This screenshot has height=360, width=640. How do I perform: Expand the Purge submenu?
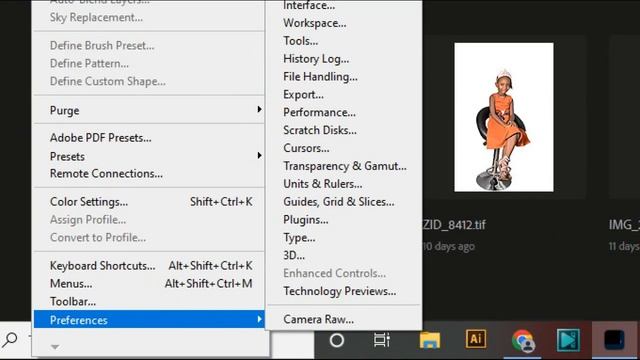[x=149, y=110]
